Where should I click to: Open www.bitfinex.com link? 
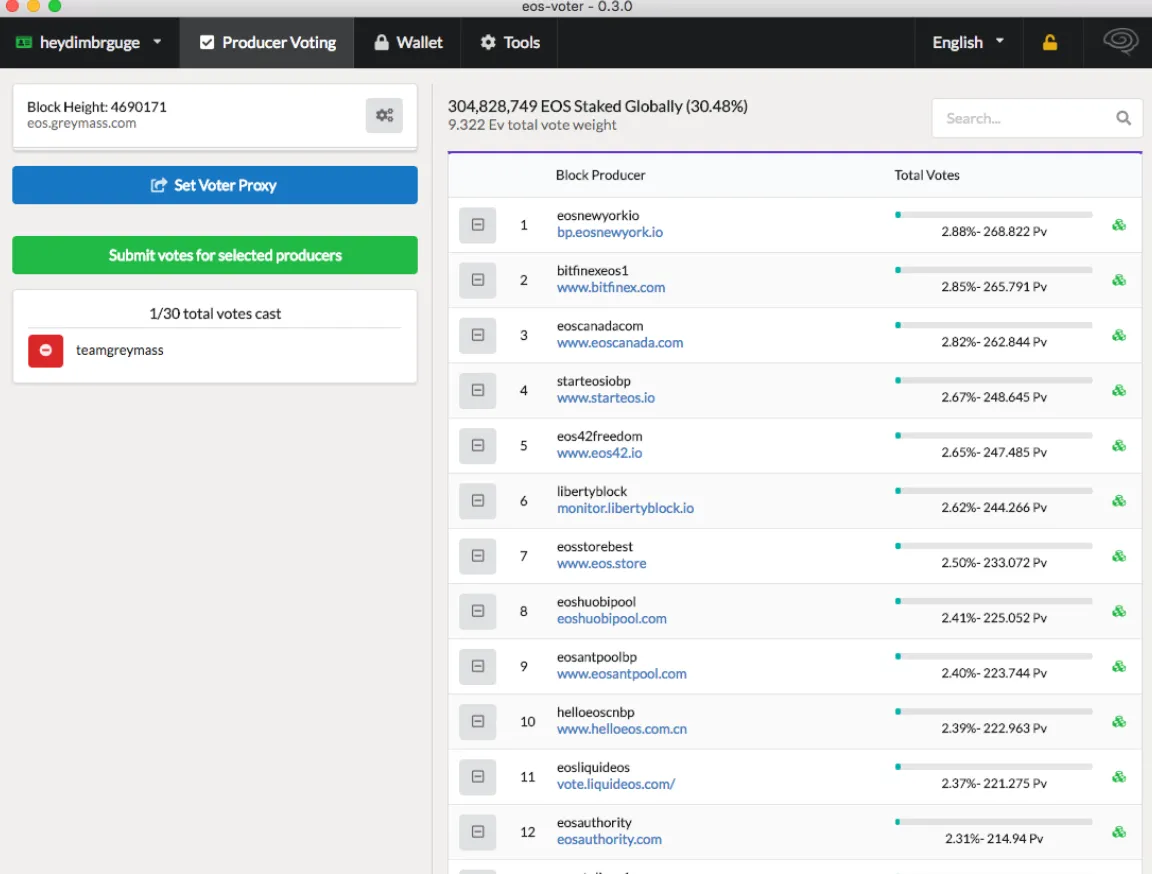point(611,287)
